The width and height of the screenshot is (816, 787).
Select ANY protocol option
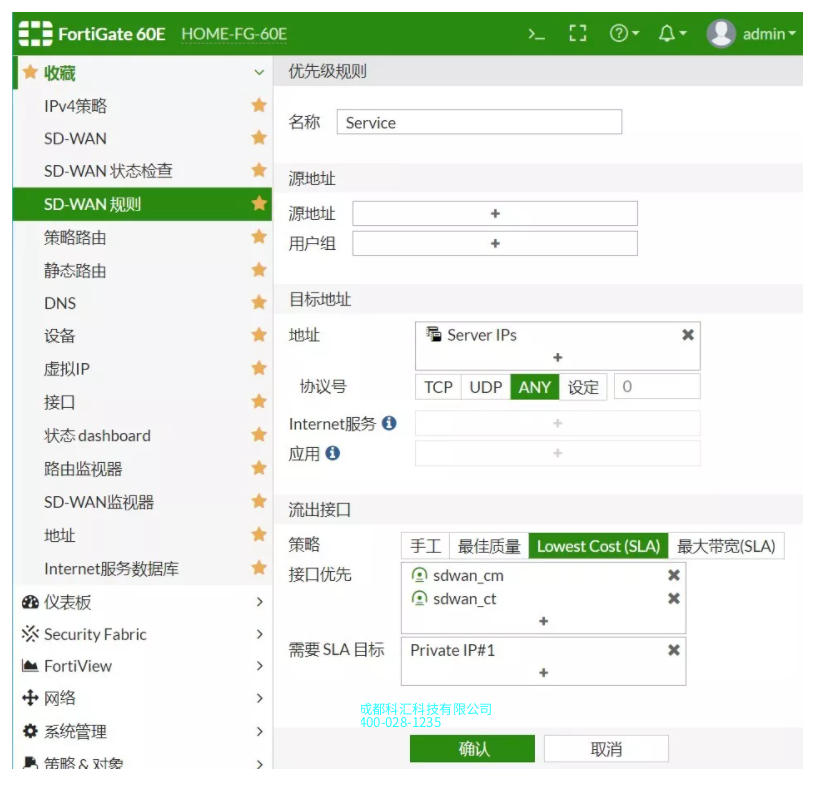pos(534,387)
